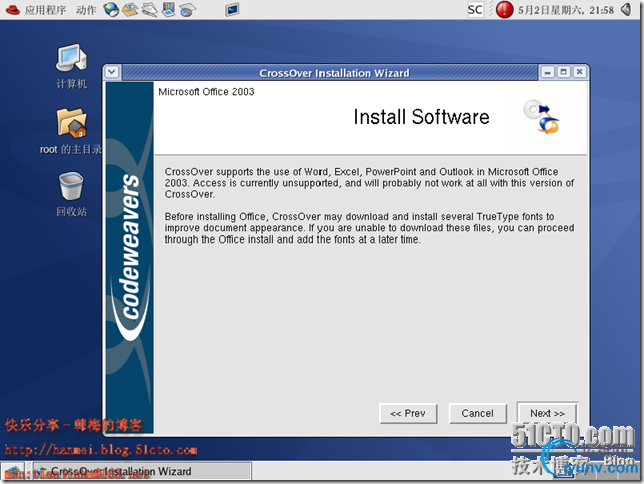Go back with << Prev button
644x484 pixels.
(x=408, y=413)
